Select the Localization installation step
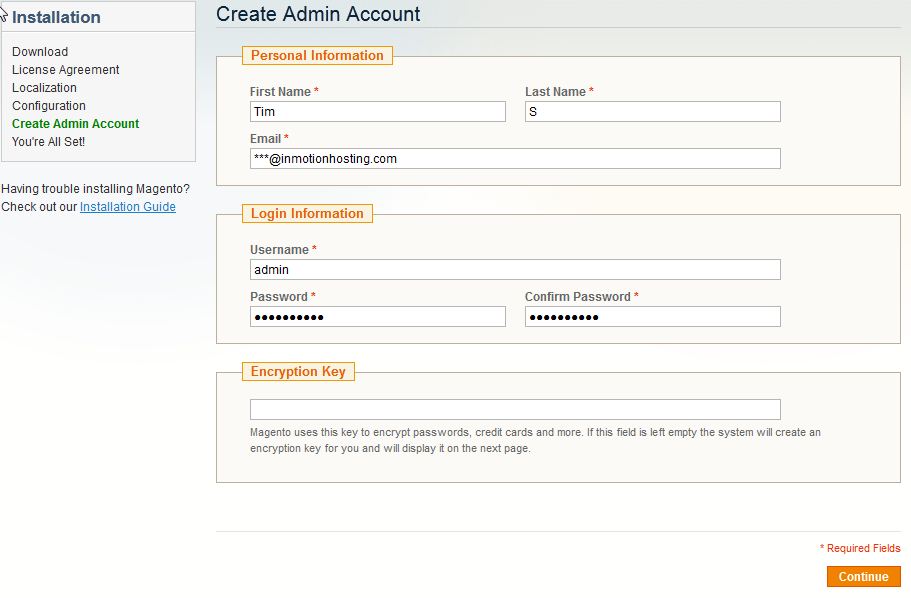This screenshot has width=911, height=598. (x=44, y=88)
